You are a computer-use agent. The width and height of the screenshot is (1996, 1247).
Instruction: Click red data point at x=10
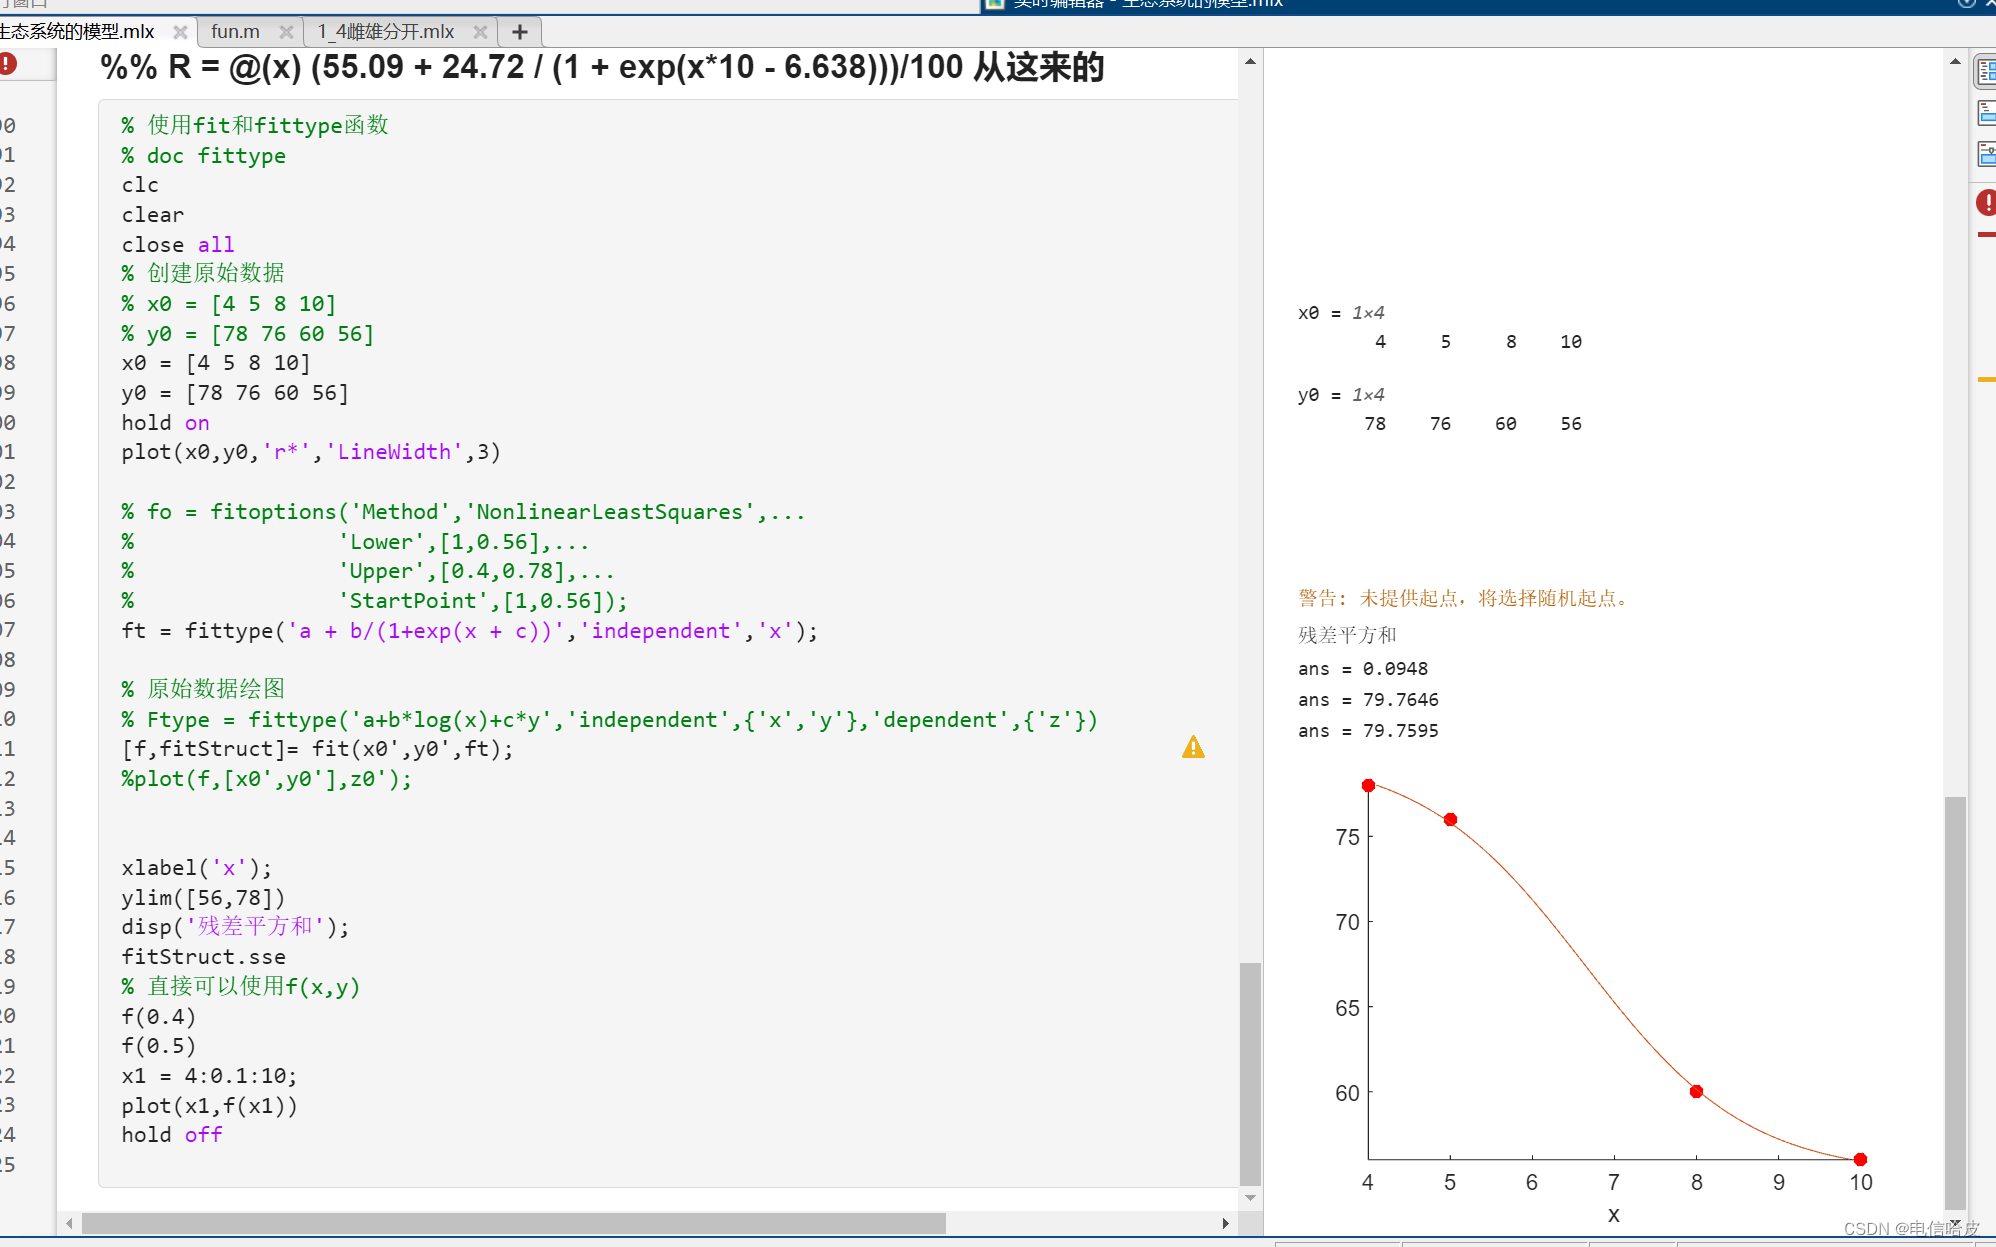click(1860, 1159)
